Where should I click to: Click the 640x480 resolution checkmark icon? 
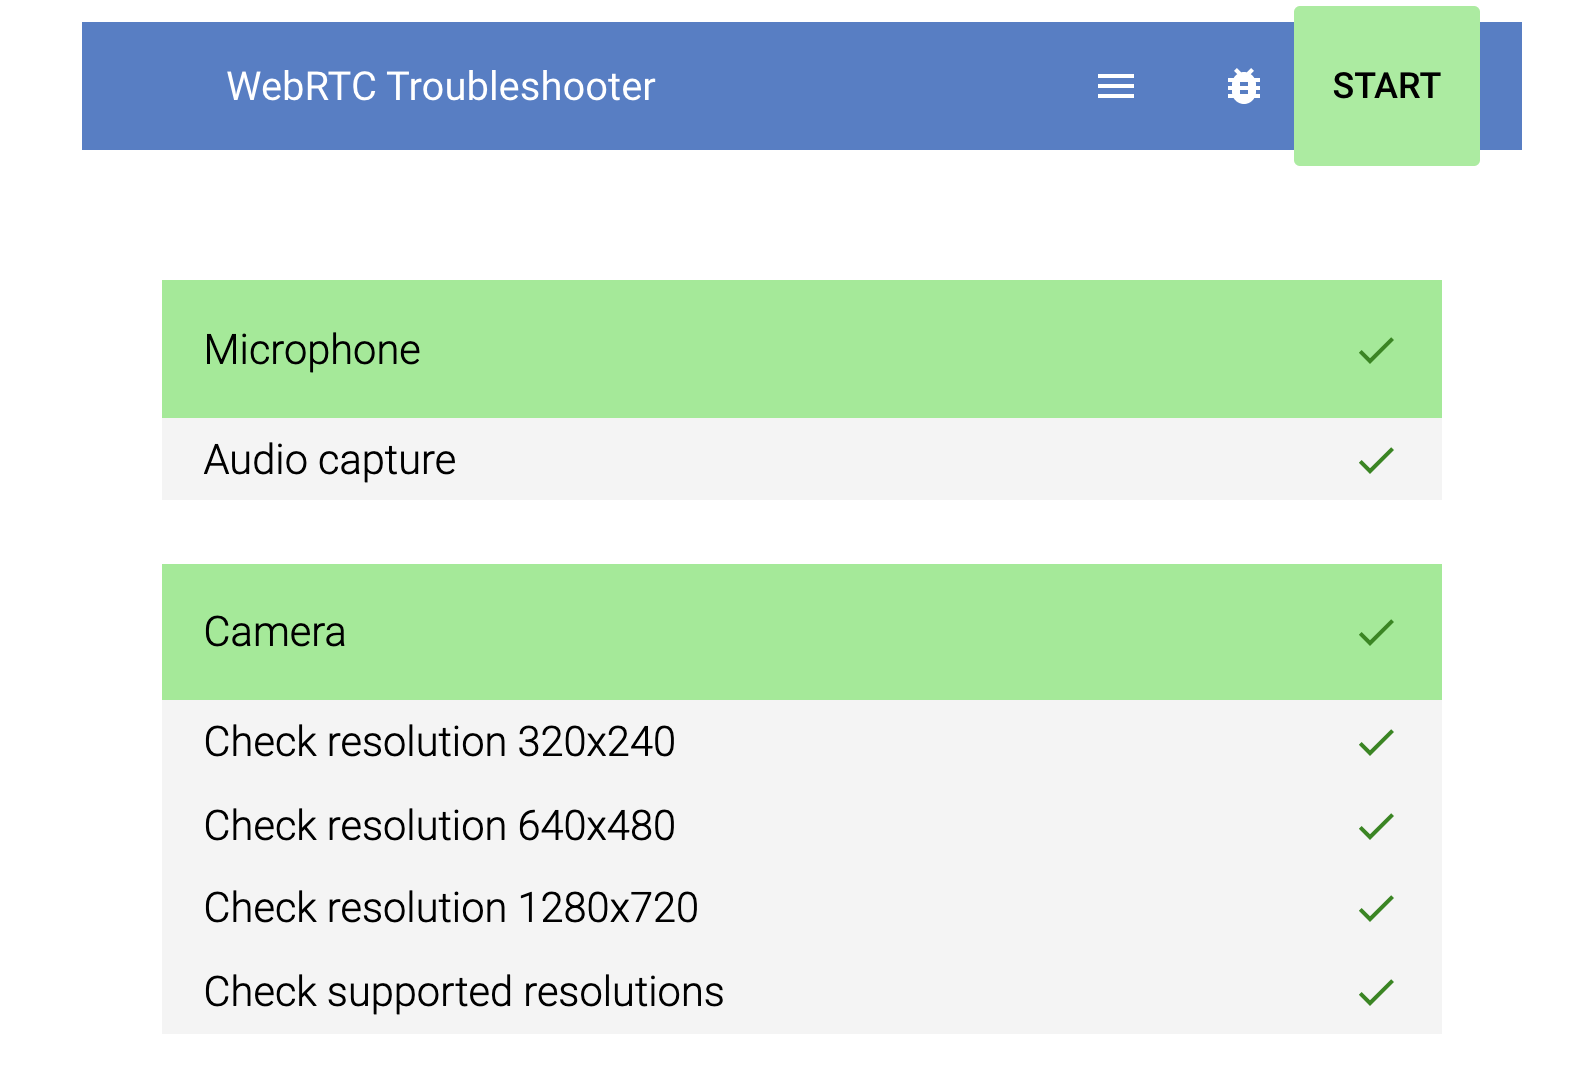point(1376,826)
